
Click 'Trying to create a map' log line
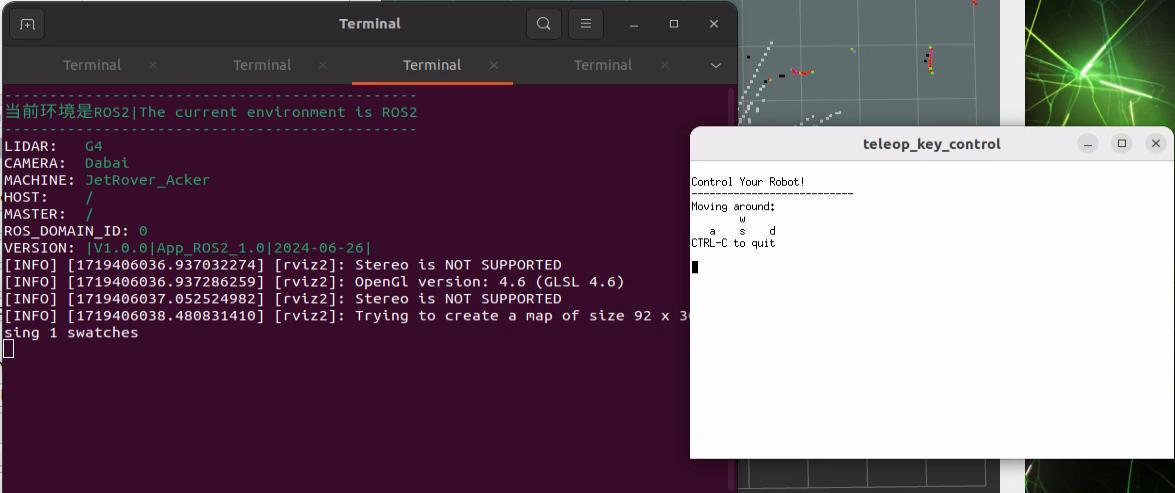[x=346, y=315]
